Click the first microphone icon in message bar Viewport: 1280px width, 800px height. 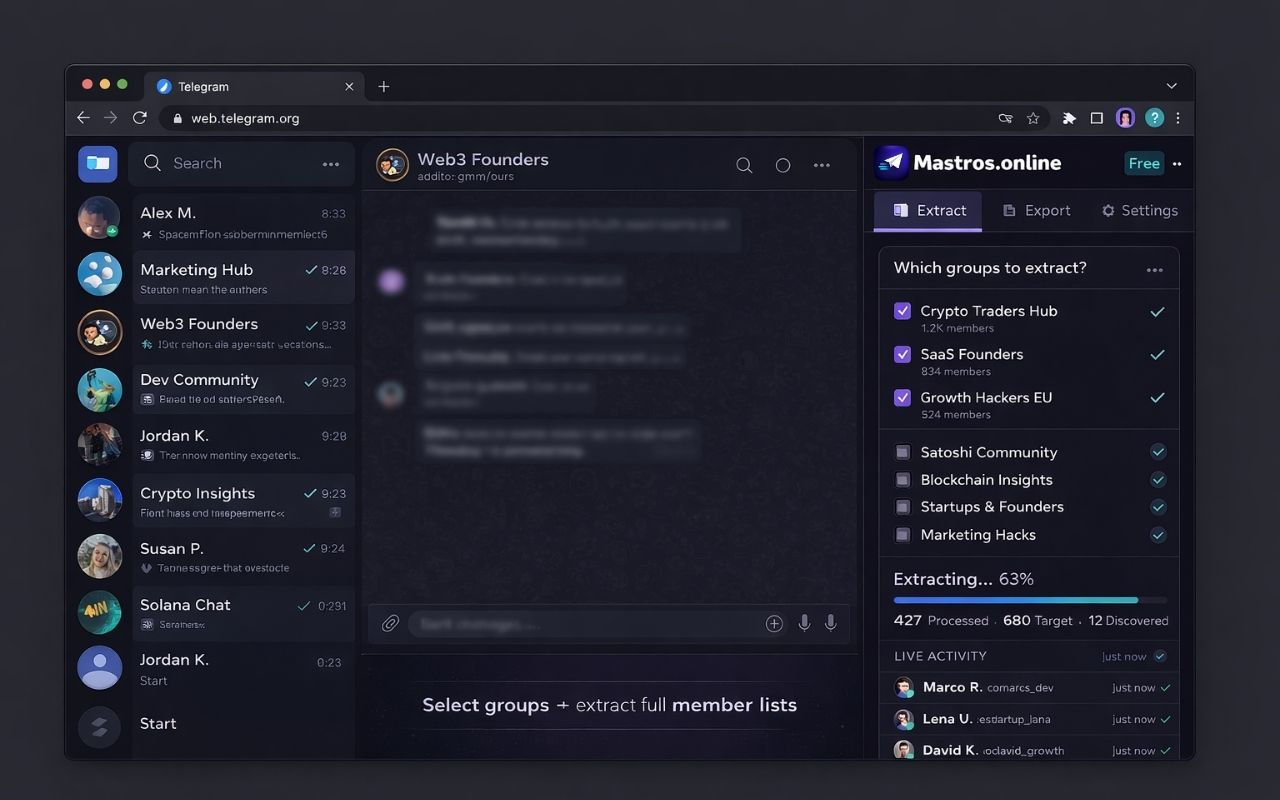[x=804, y=623]
